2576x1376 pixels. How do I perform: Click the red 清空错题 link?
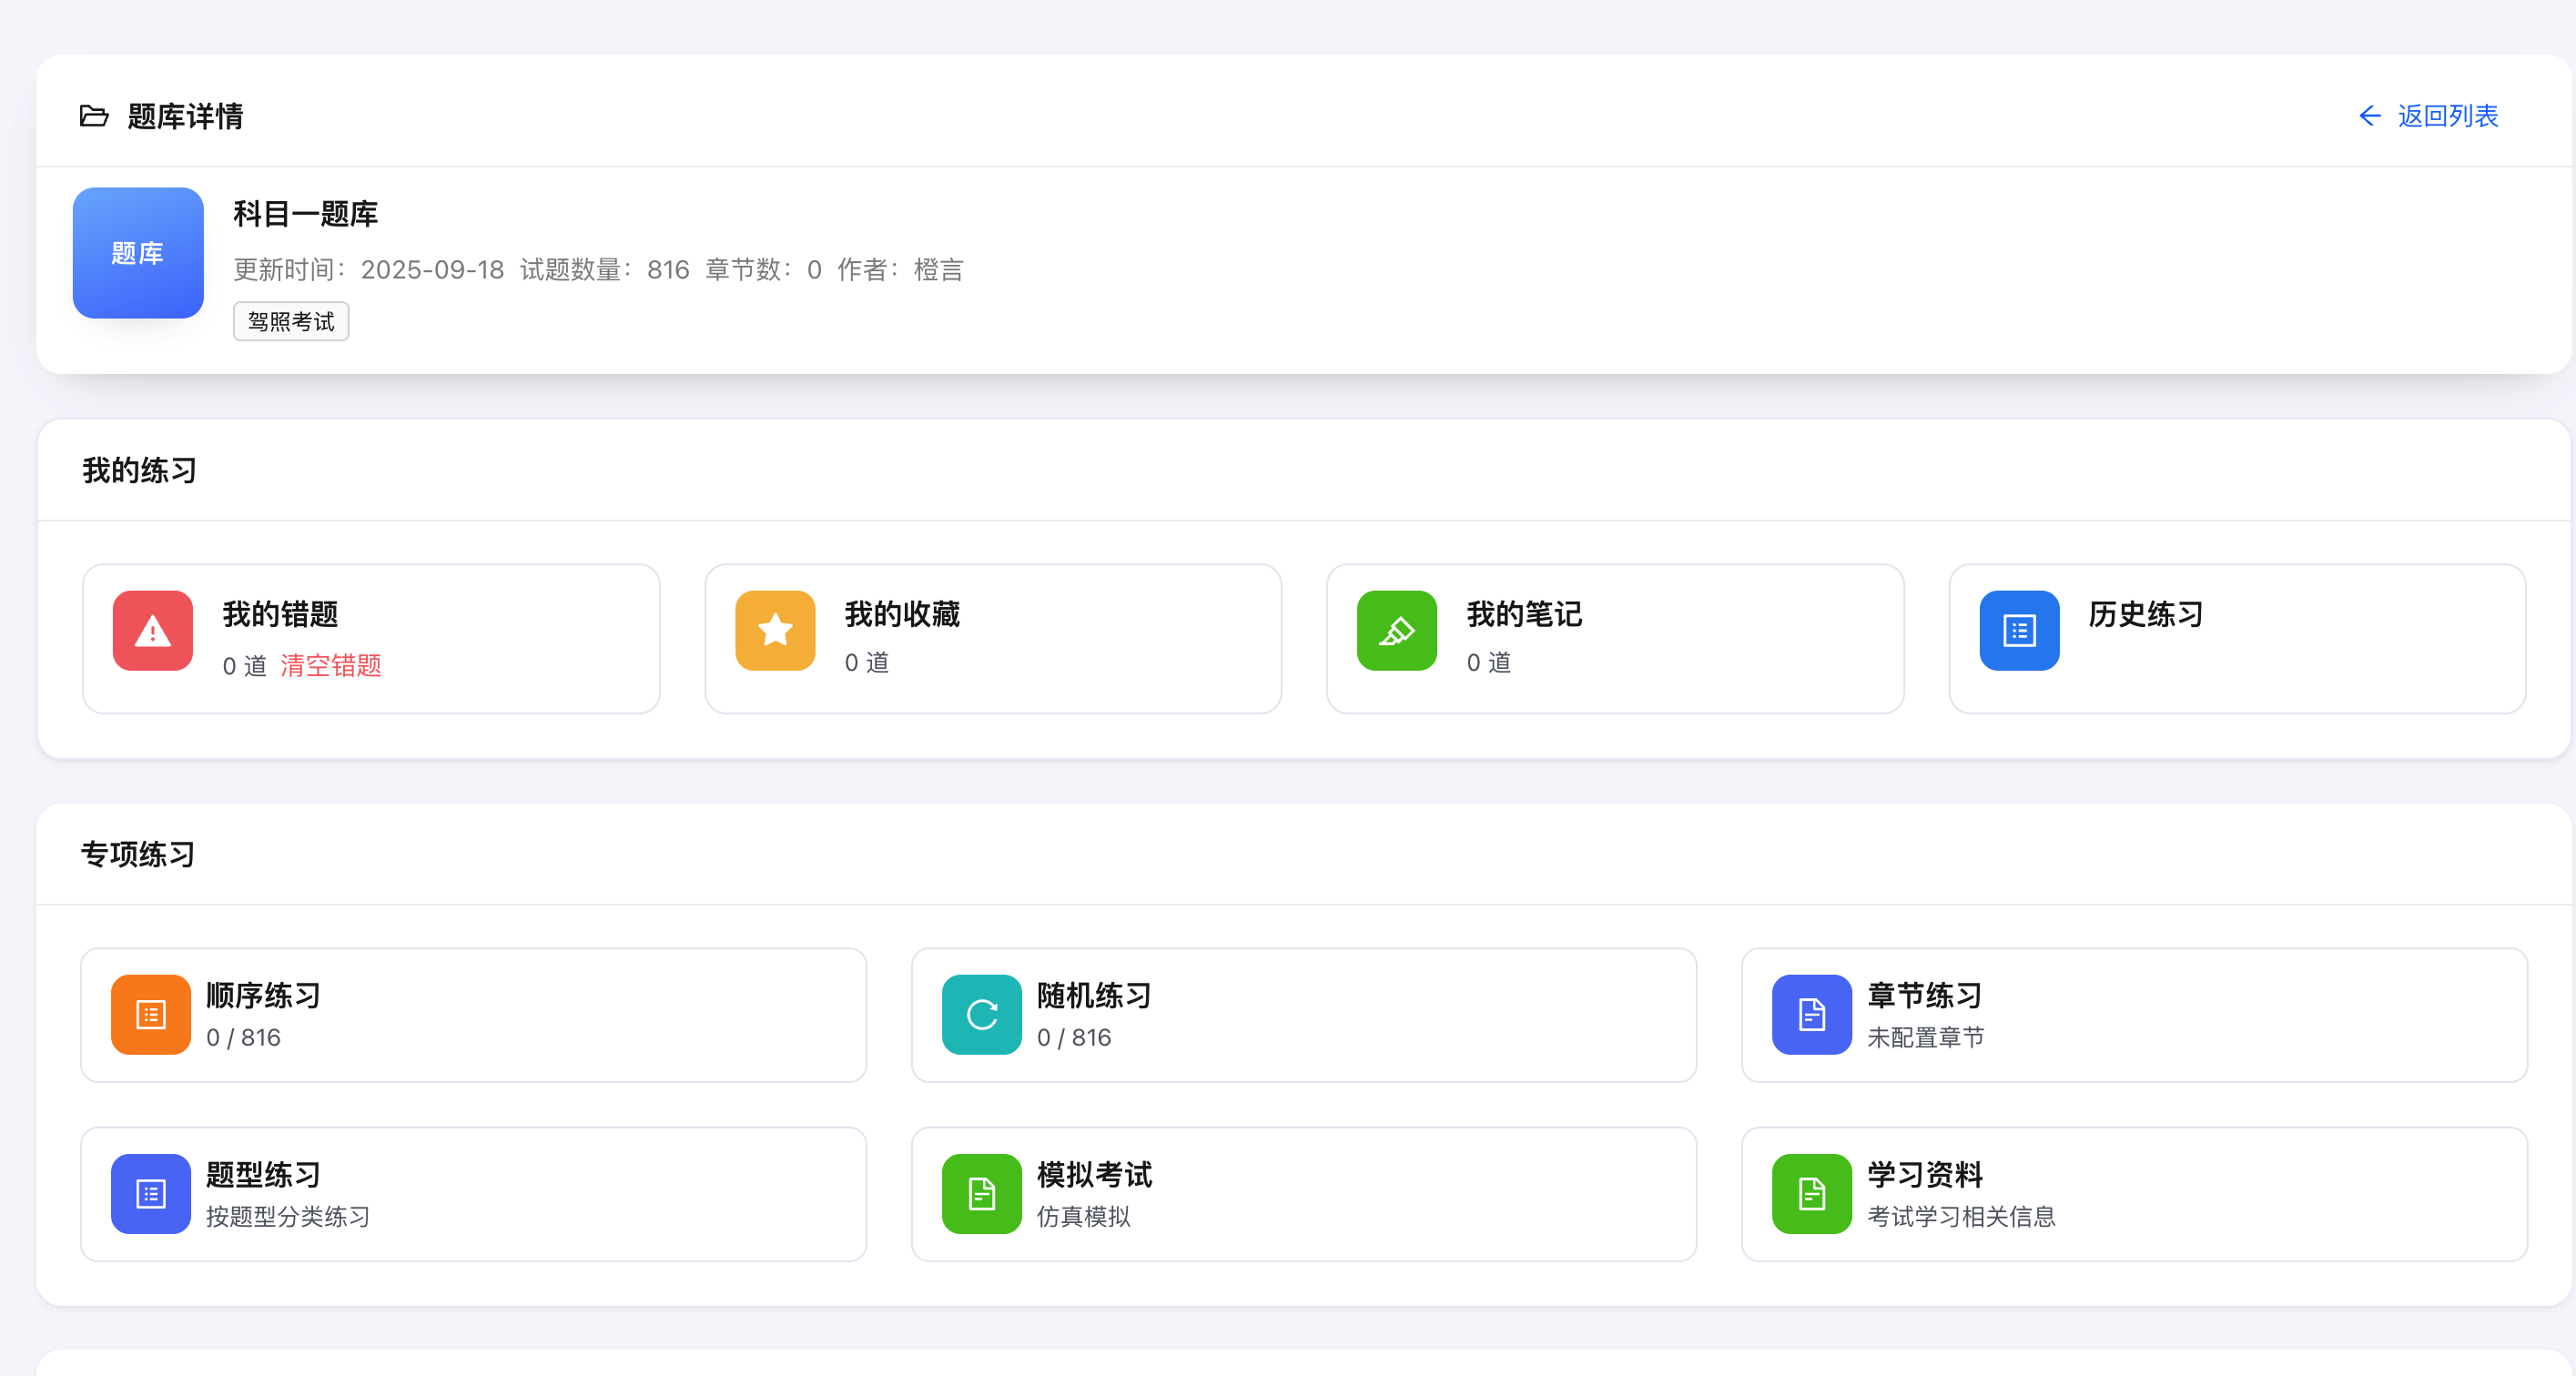[331, 665]
